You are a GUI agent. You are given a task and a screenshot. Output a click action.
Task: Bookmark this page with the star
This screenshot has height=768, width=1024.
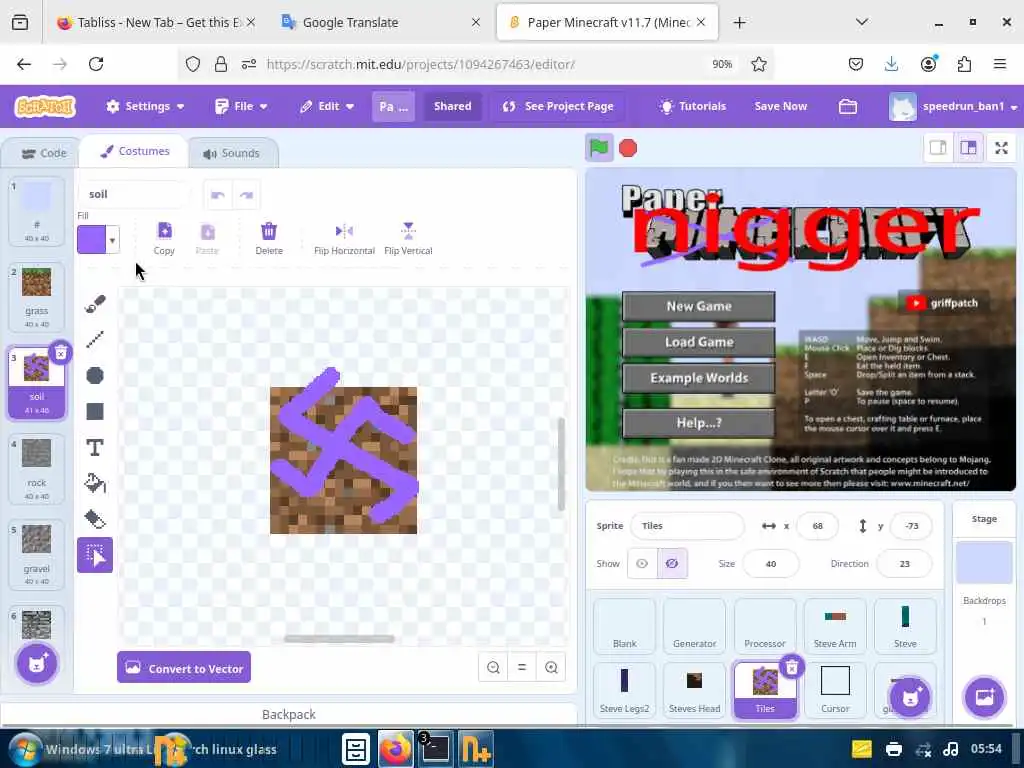(x=758, y=64)
